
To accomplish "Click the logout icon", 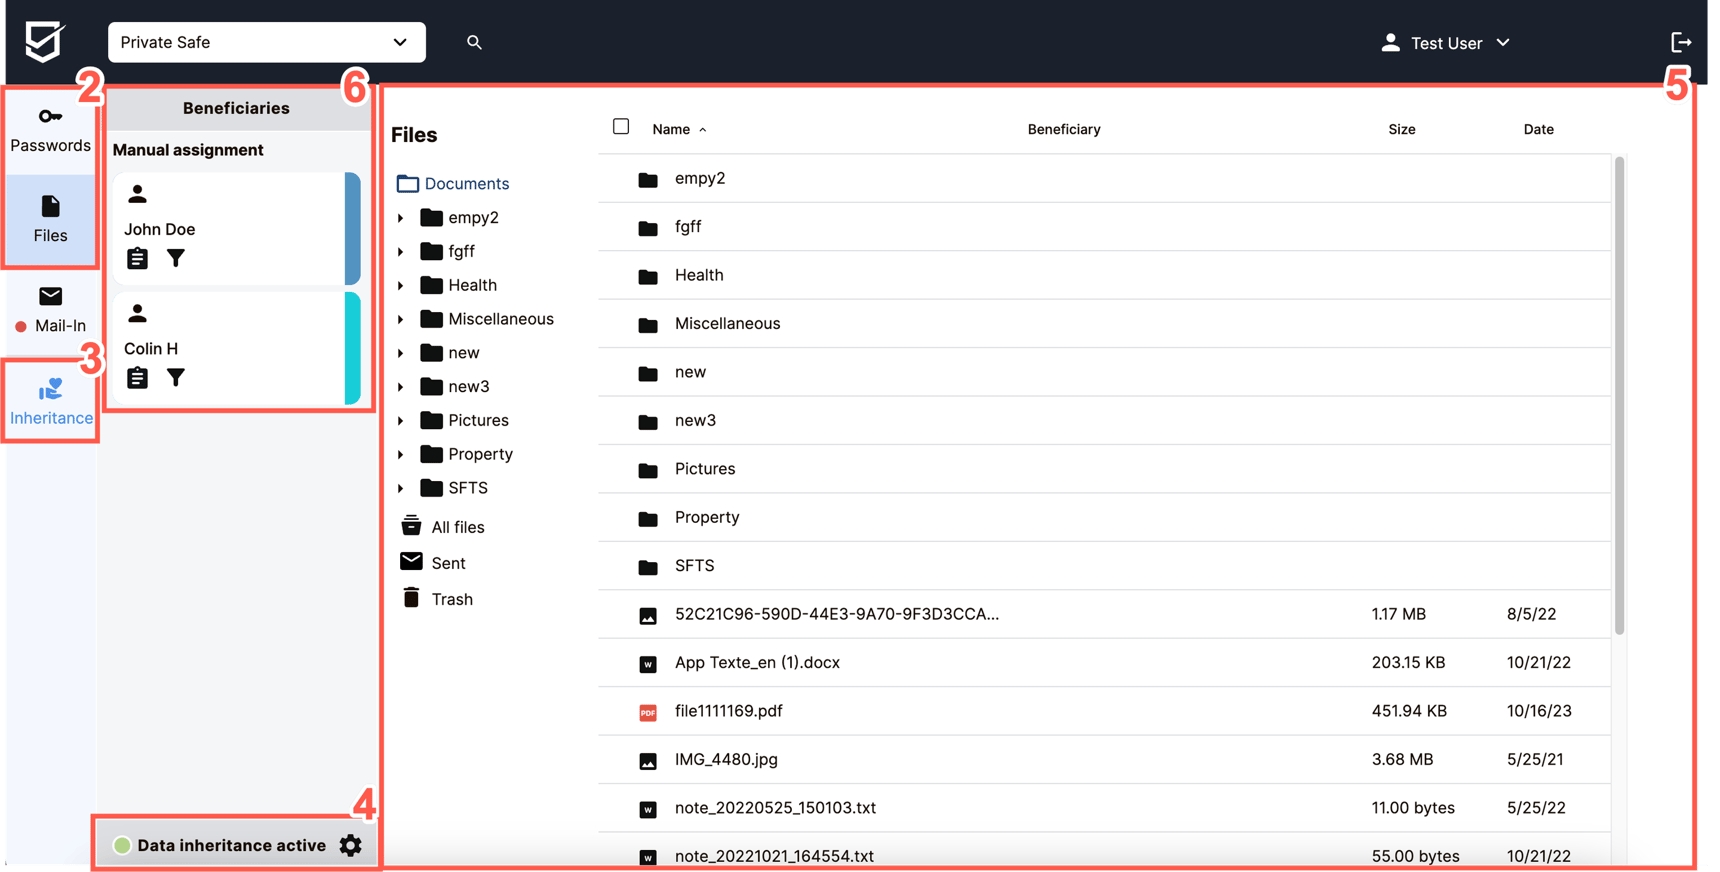I will click(1681, 42).
